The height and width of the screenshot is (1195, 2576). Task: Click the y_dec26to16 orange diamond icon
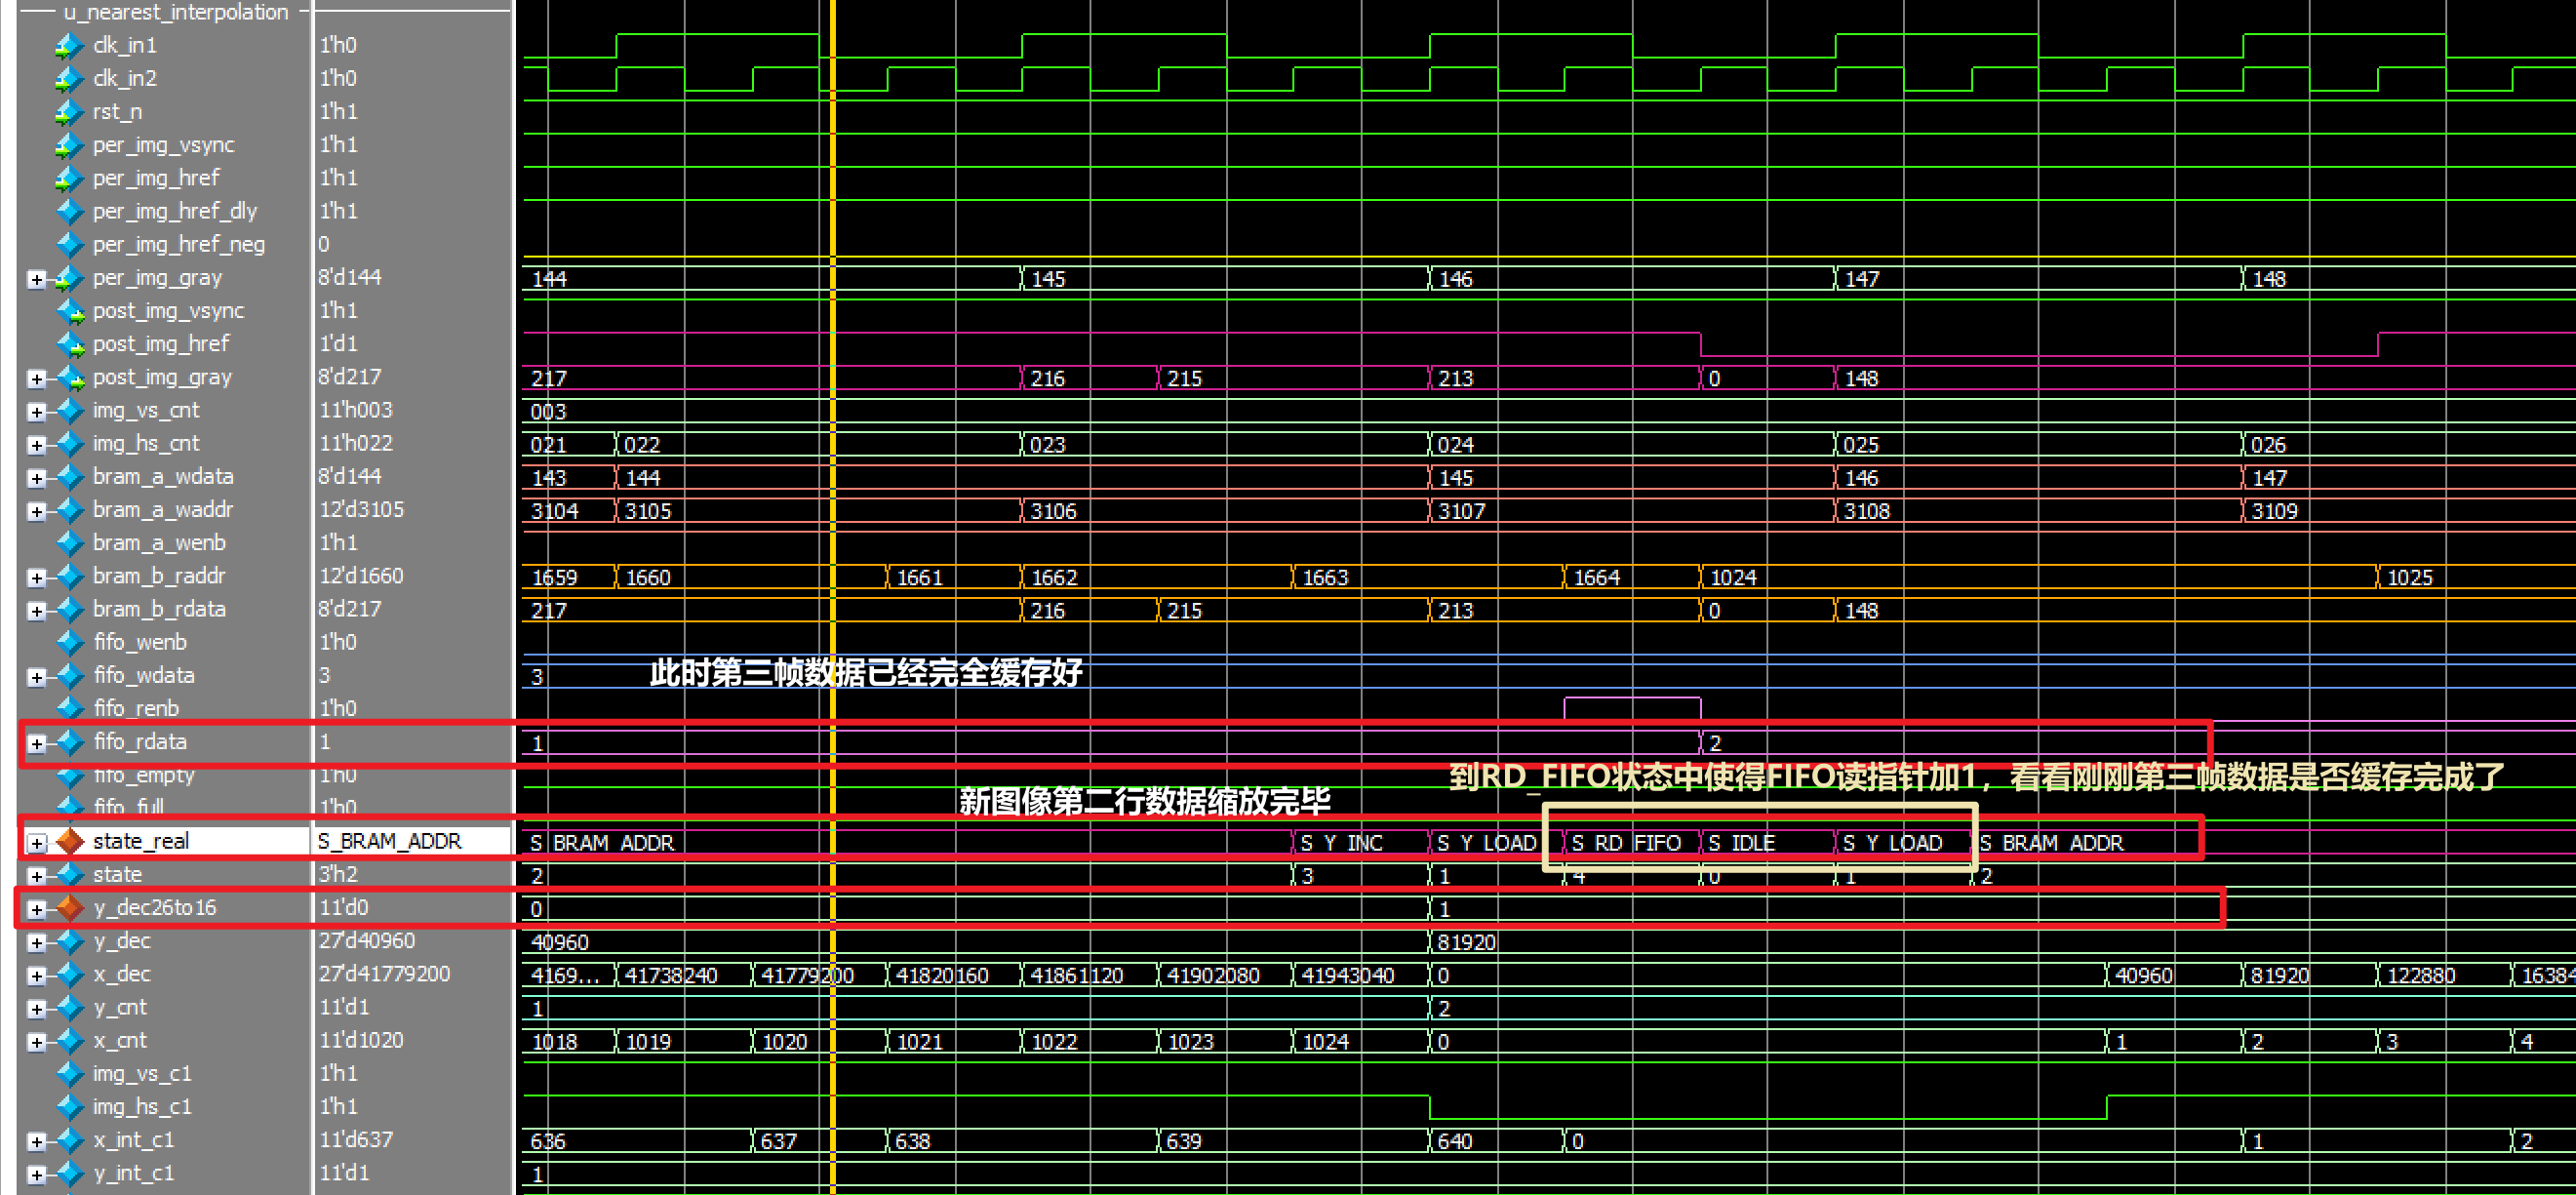click(70, 907)
